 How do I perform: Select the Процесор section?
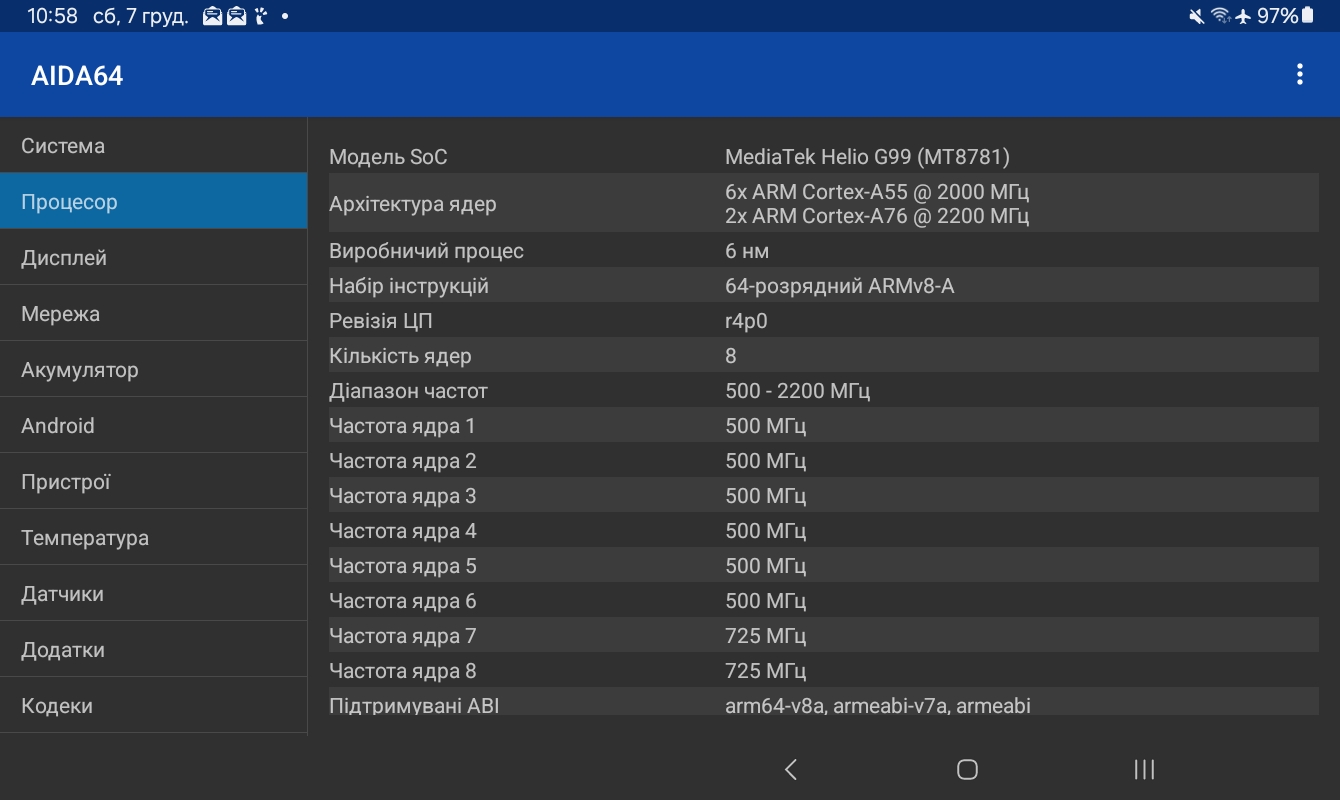coord(154,201)
